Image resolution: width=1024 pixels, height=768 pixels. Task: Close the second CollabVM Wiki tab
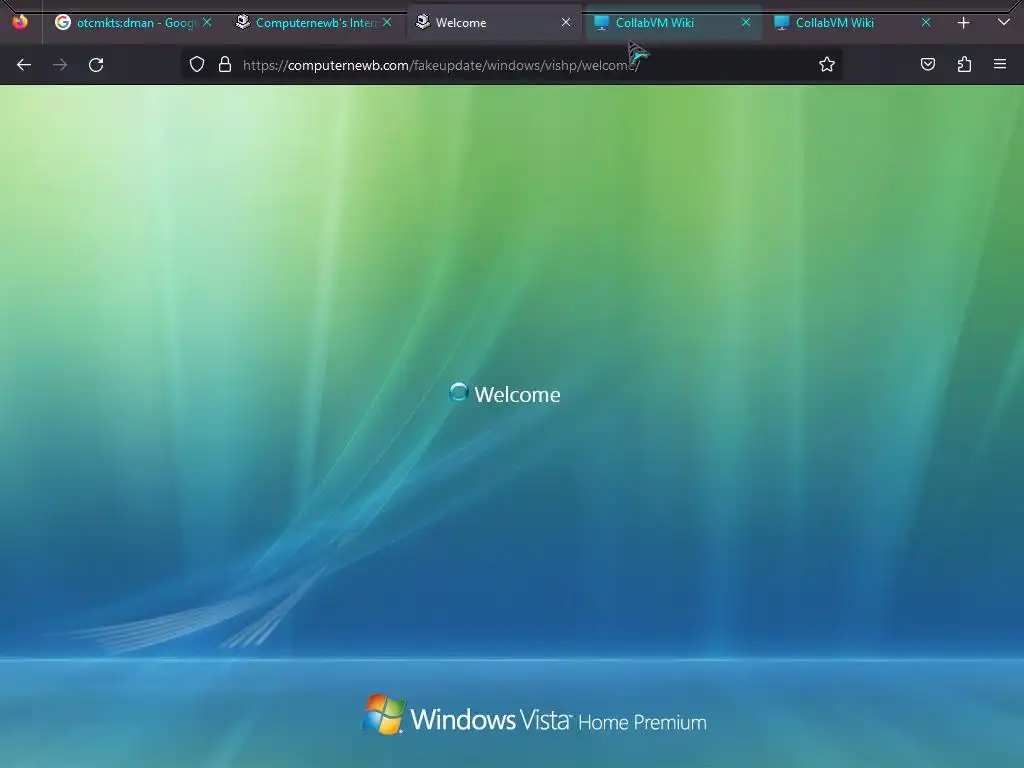925,22
